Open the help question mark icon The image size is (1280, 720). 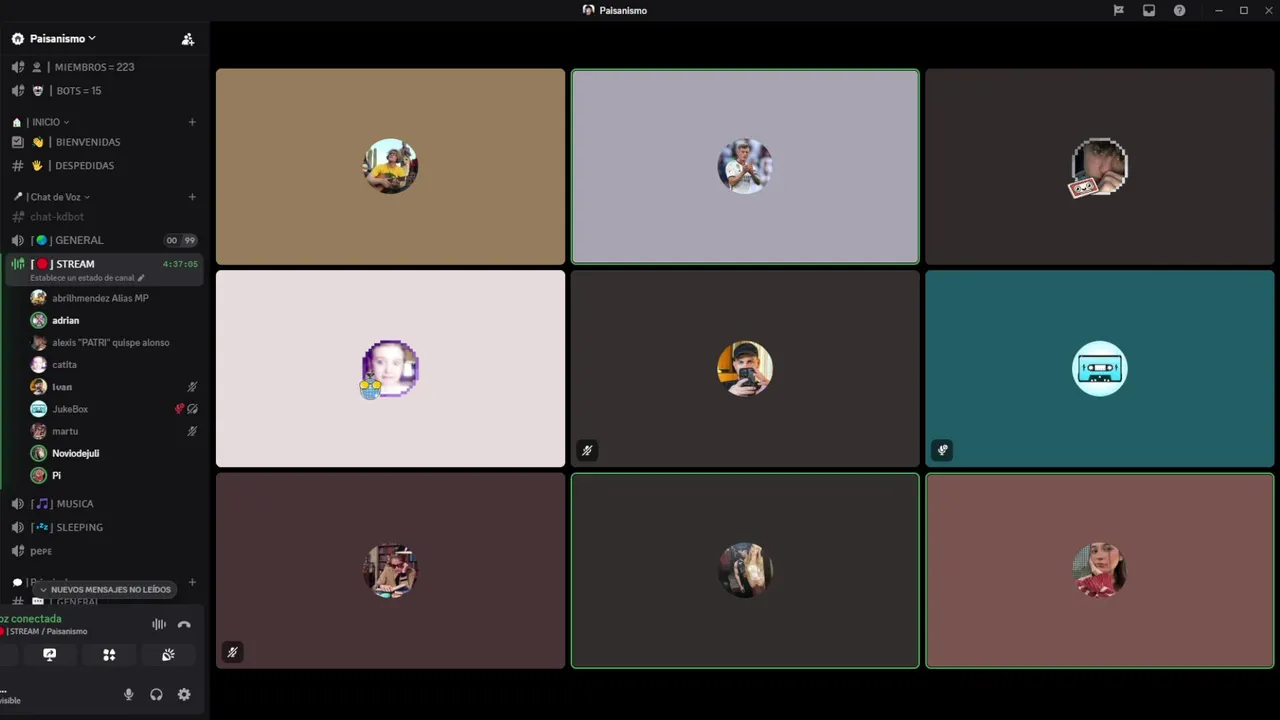(1179, 10)
